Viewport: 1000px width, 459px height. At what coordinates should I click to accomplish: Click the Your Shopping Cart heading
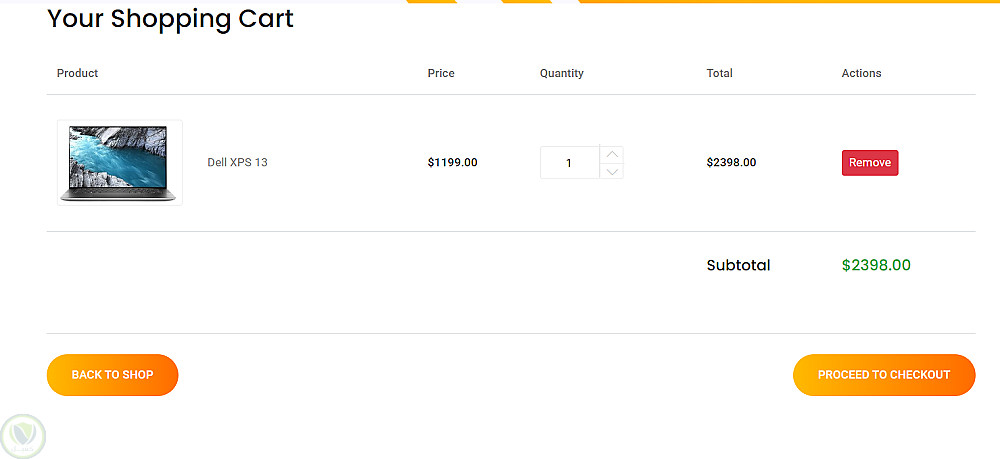(170, 18)
